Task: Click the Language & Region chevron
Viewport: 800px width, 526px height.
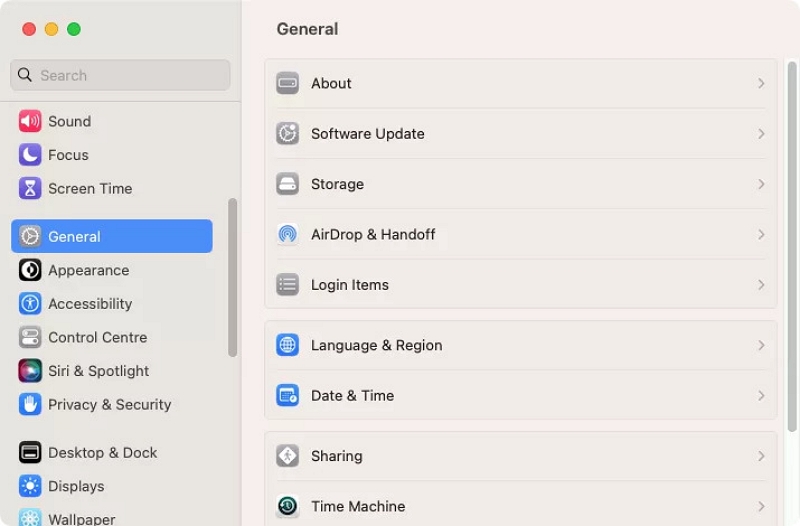Action: coord(761,345)
